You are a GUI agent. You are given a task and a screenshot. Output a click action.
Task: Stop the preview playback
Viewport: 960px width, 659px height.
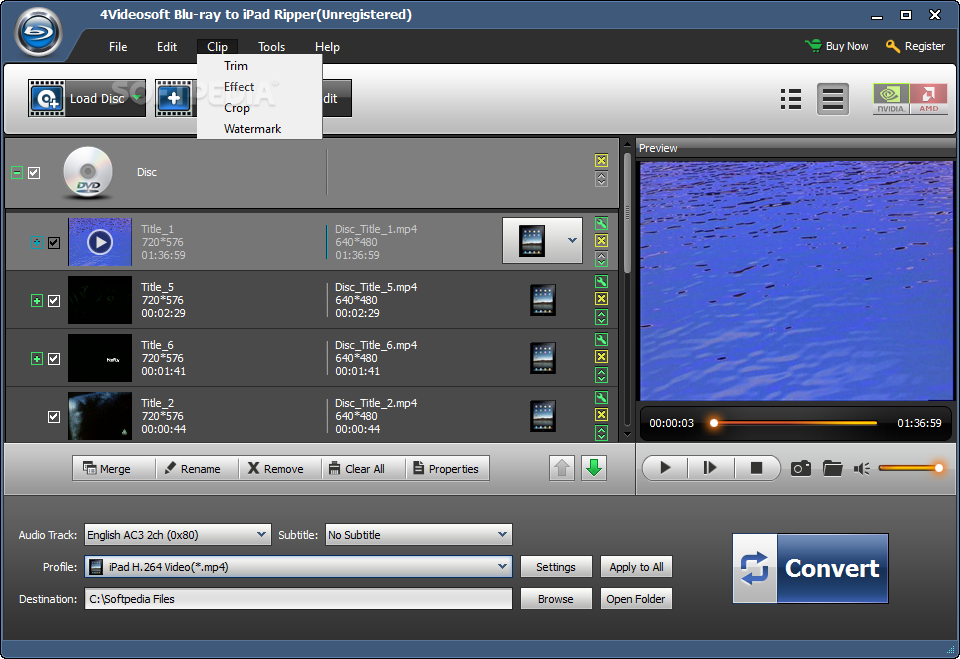tap(756, 468)
